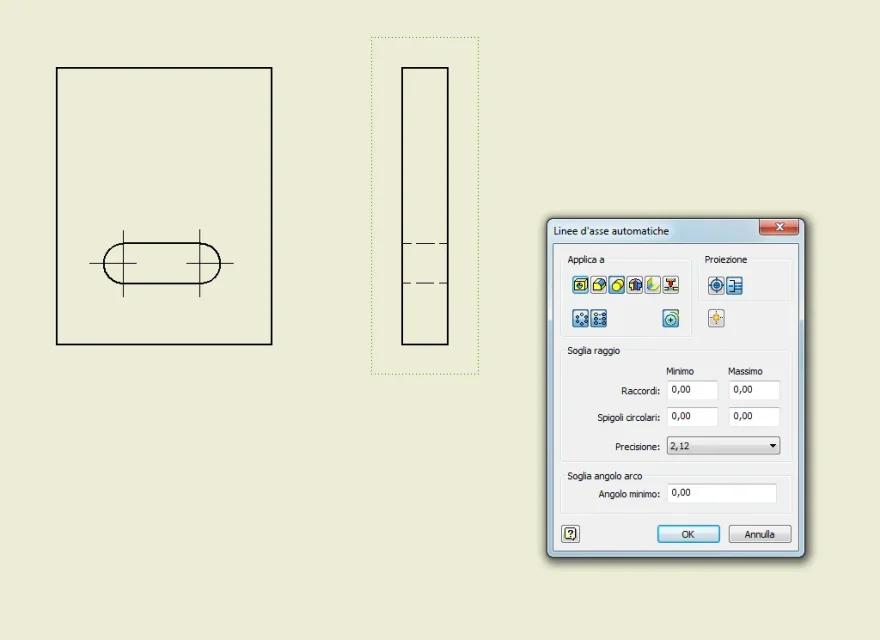880x640 pixels.
Task: Open the Precisione dropdown
Action: click(x=723, y=446)
